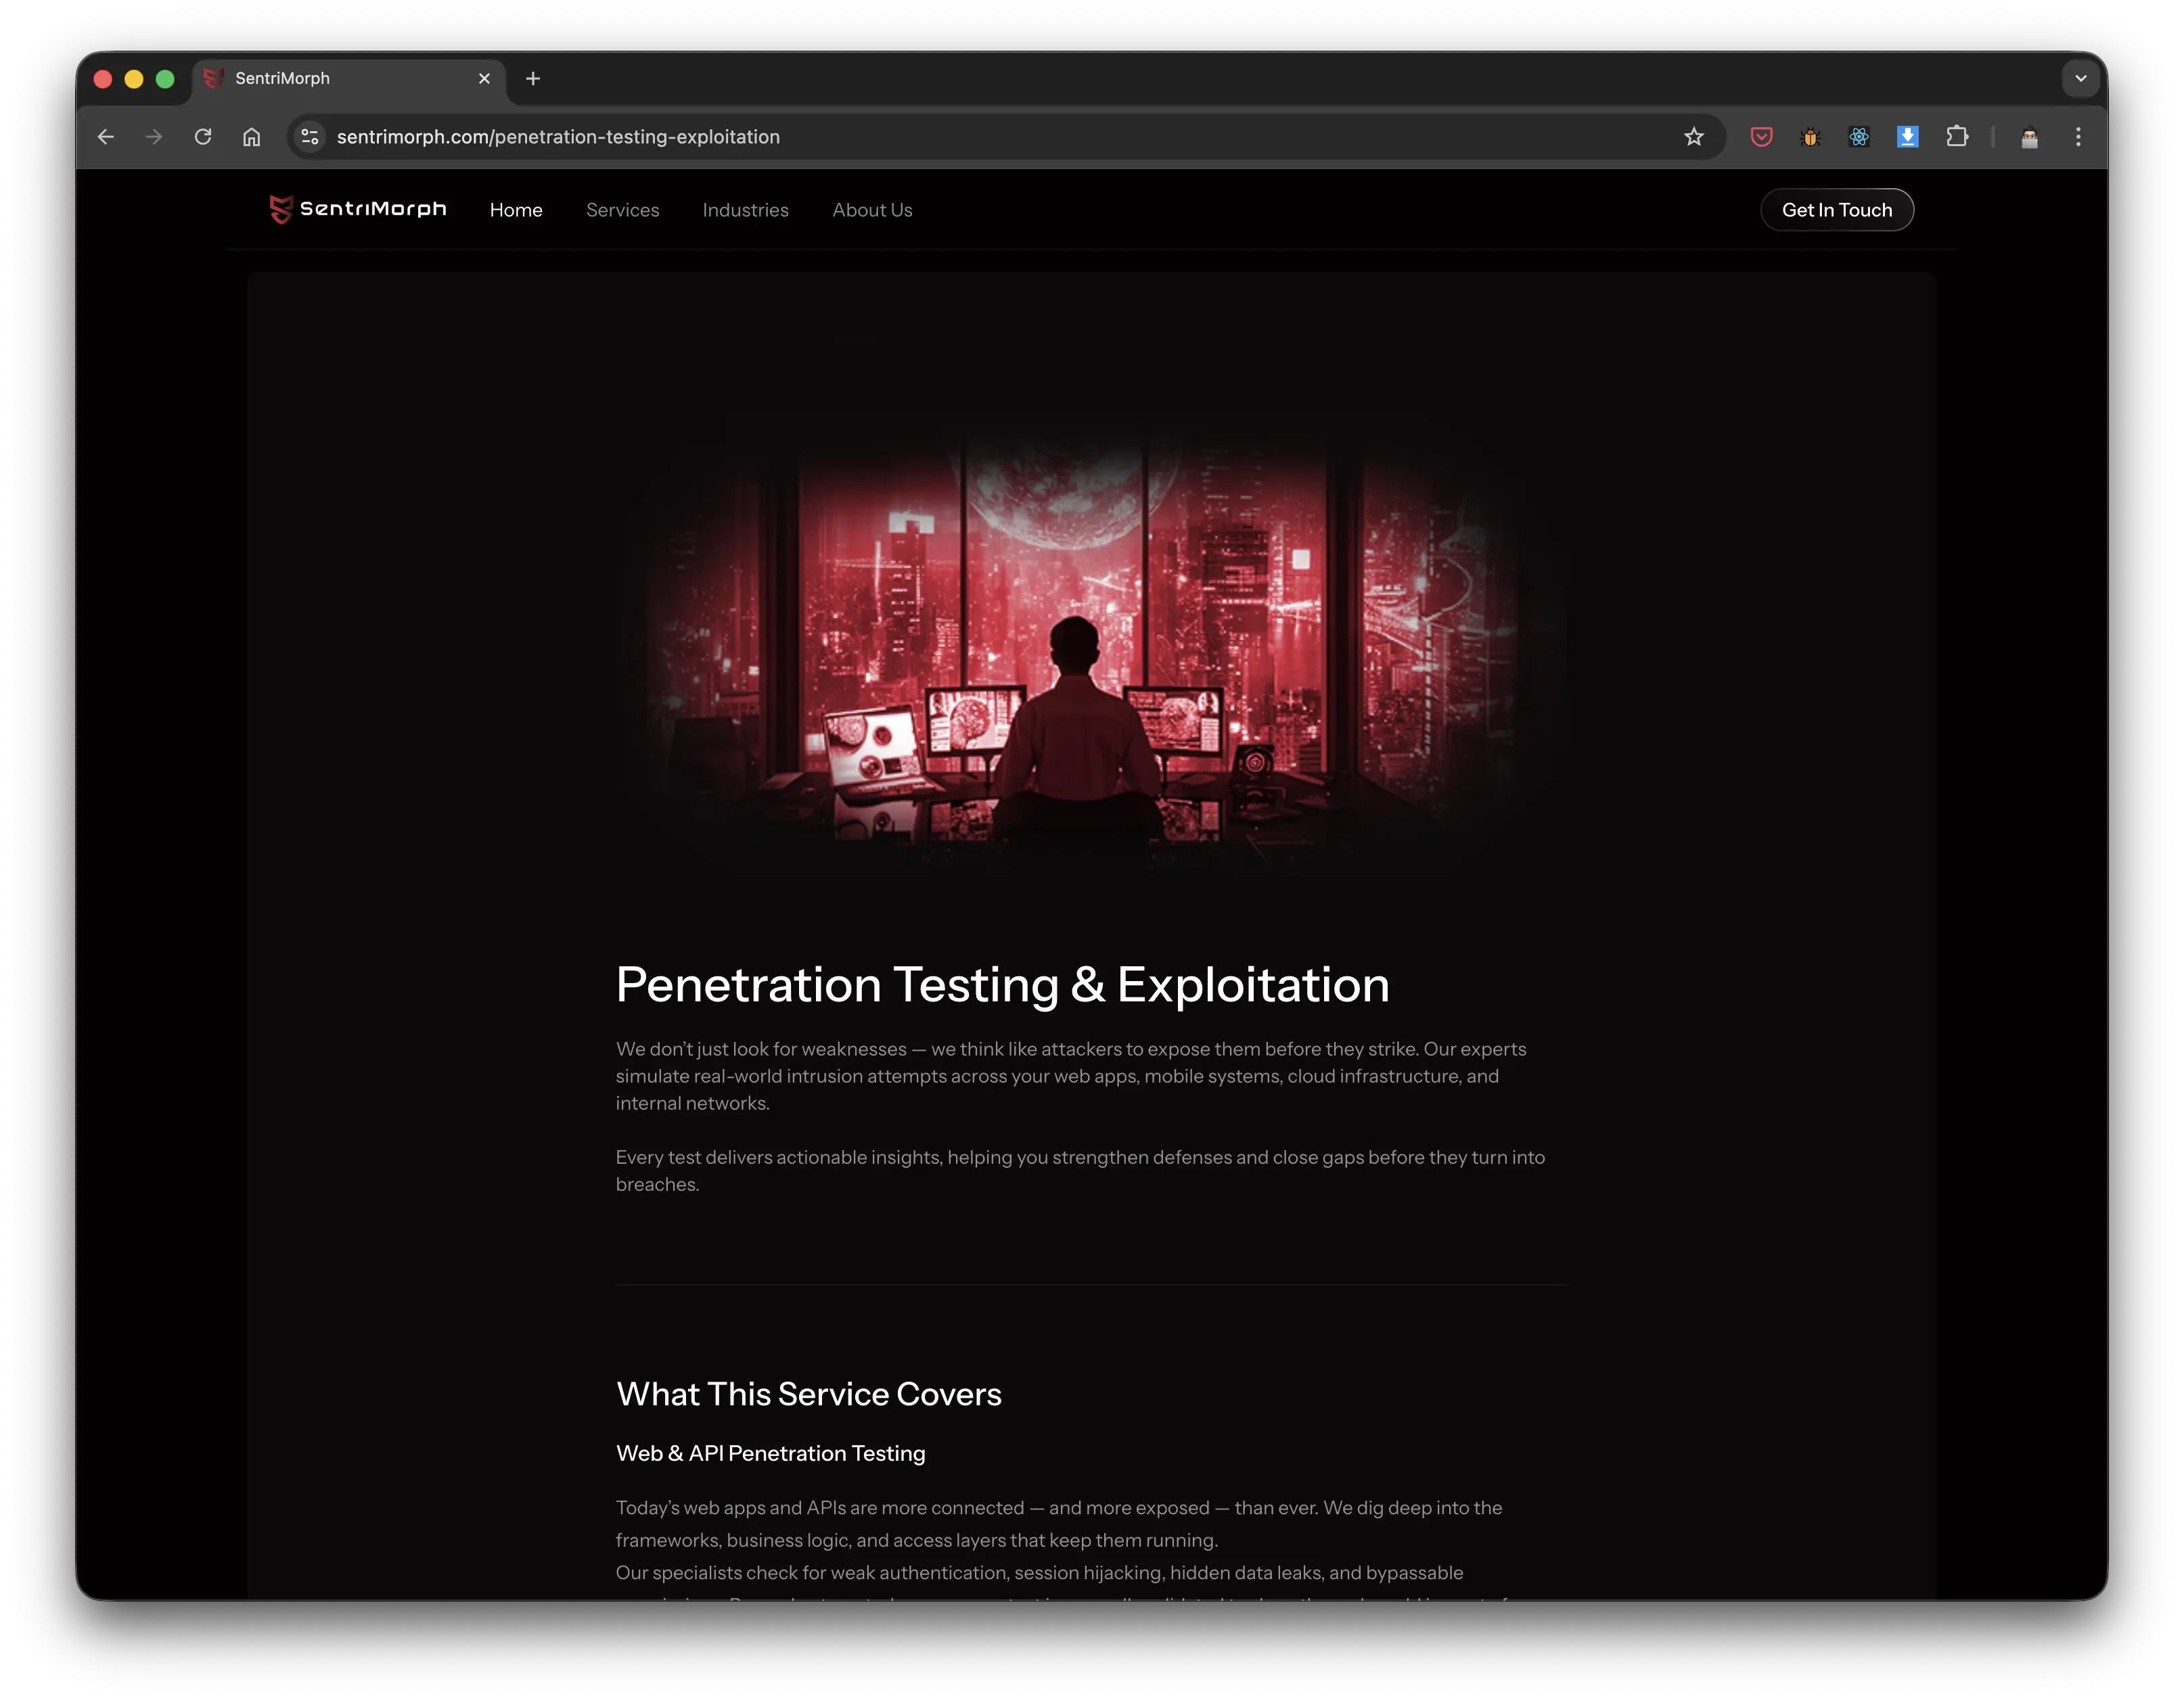2184x1701 pixels.
Task: Open the blue download extension
Action: coord(1908,137)
